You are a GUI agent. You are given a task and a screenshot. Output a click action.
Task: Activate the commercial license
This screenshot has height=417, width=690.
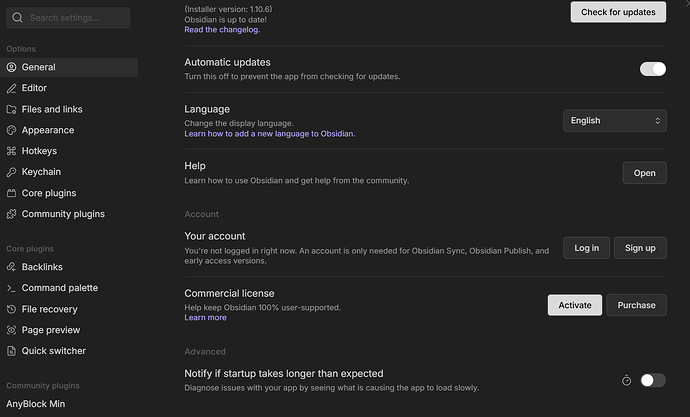tap(574, 305)
